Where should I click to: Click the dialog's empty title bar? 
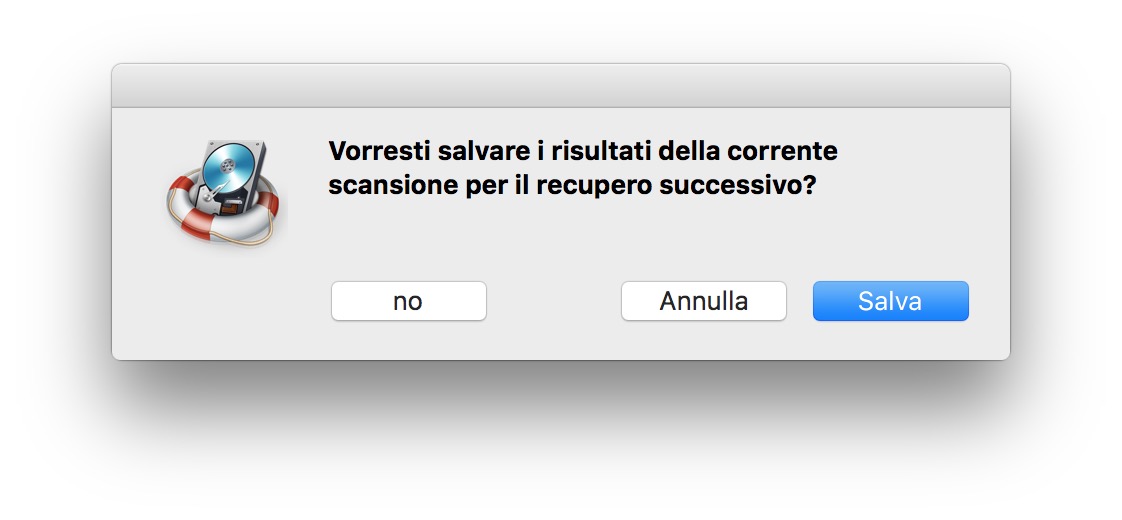tap(560, 86)
